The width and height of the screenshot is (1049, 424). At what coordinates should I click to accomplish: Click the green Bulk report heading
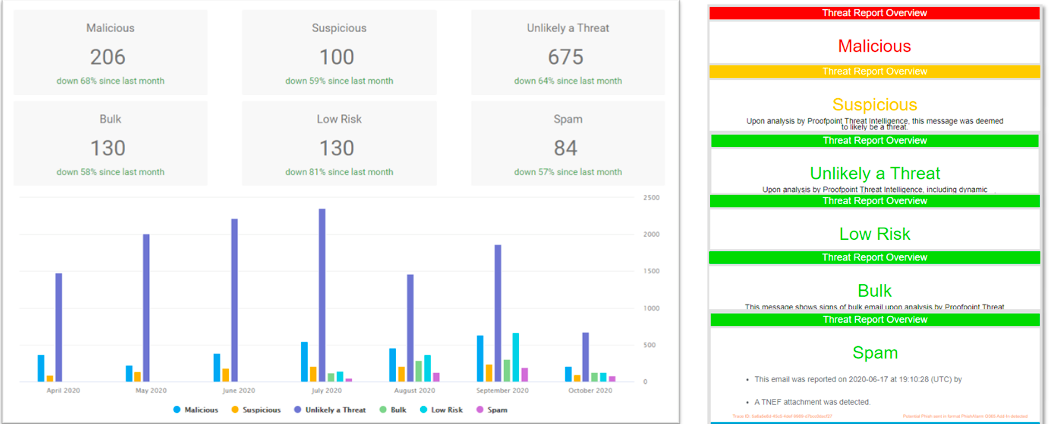coord(875,291)
